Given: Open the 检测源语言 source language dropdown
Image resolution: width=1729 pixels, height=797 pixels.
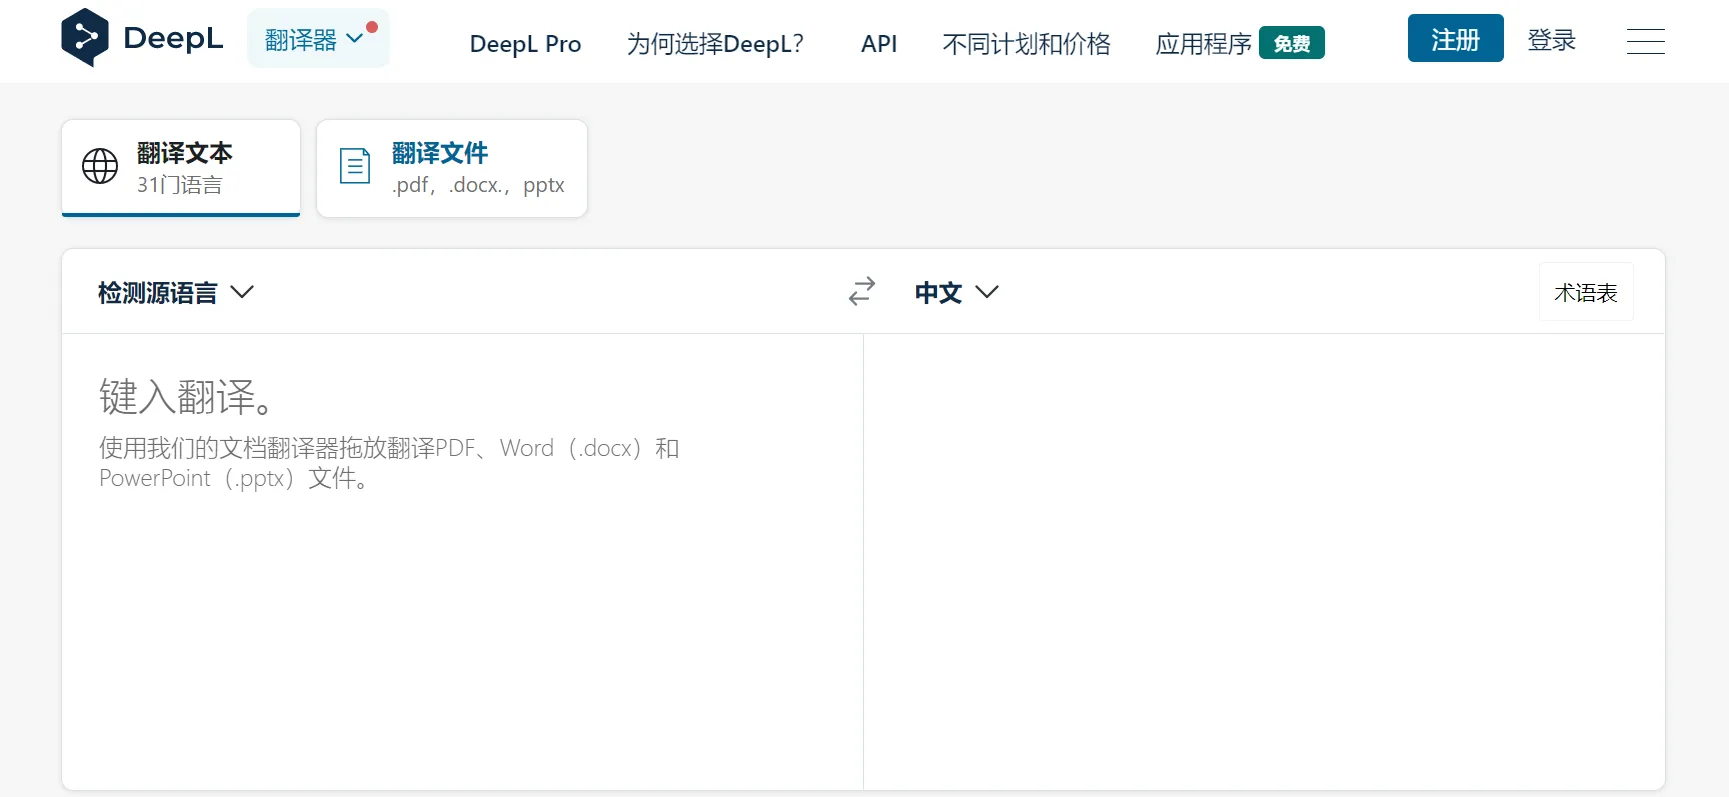Looking at the screenshot, I should point(176,292).
